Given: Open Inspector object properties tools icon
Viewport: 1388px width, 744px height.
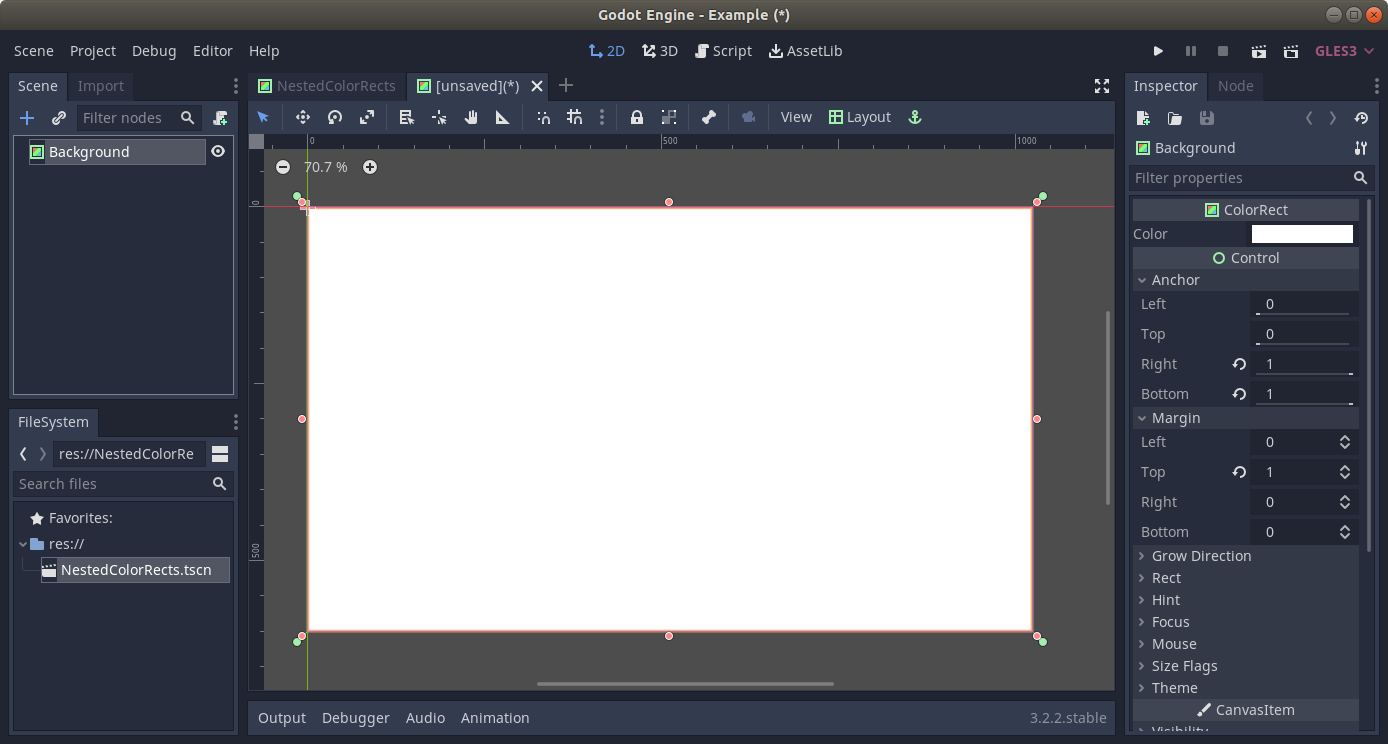Looking at the screenshot, I should pos(1360,148).
